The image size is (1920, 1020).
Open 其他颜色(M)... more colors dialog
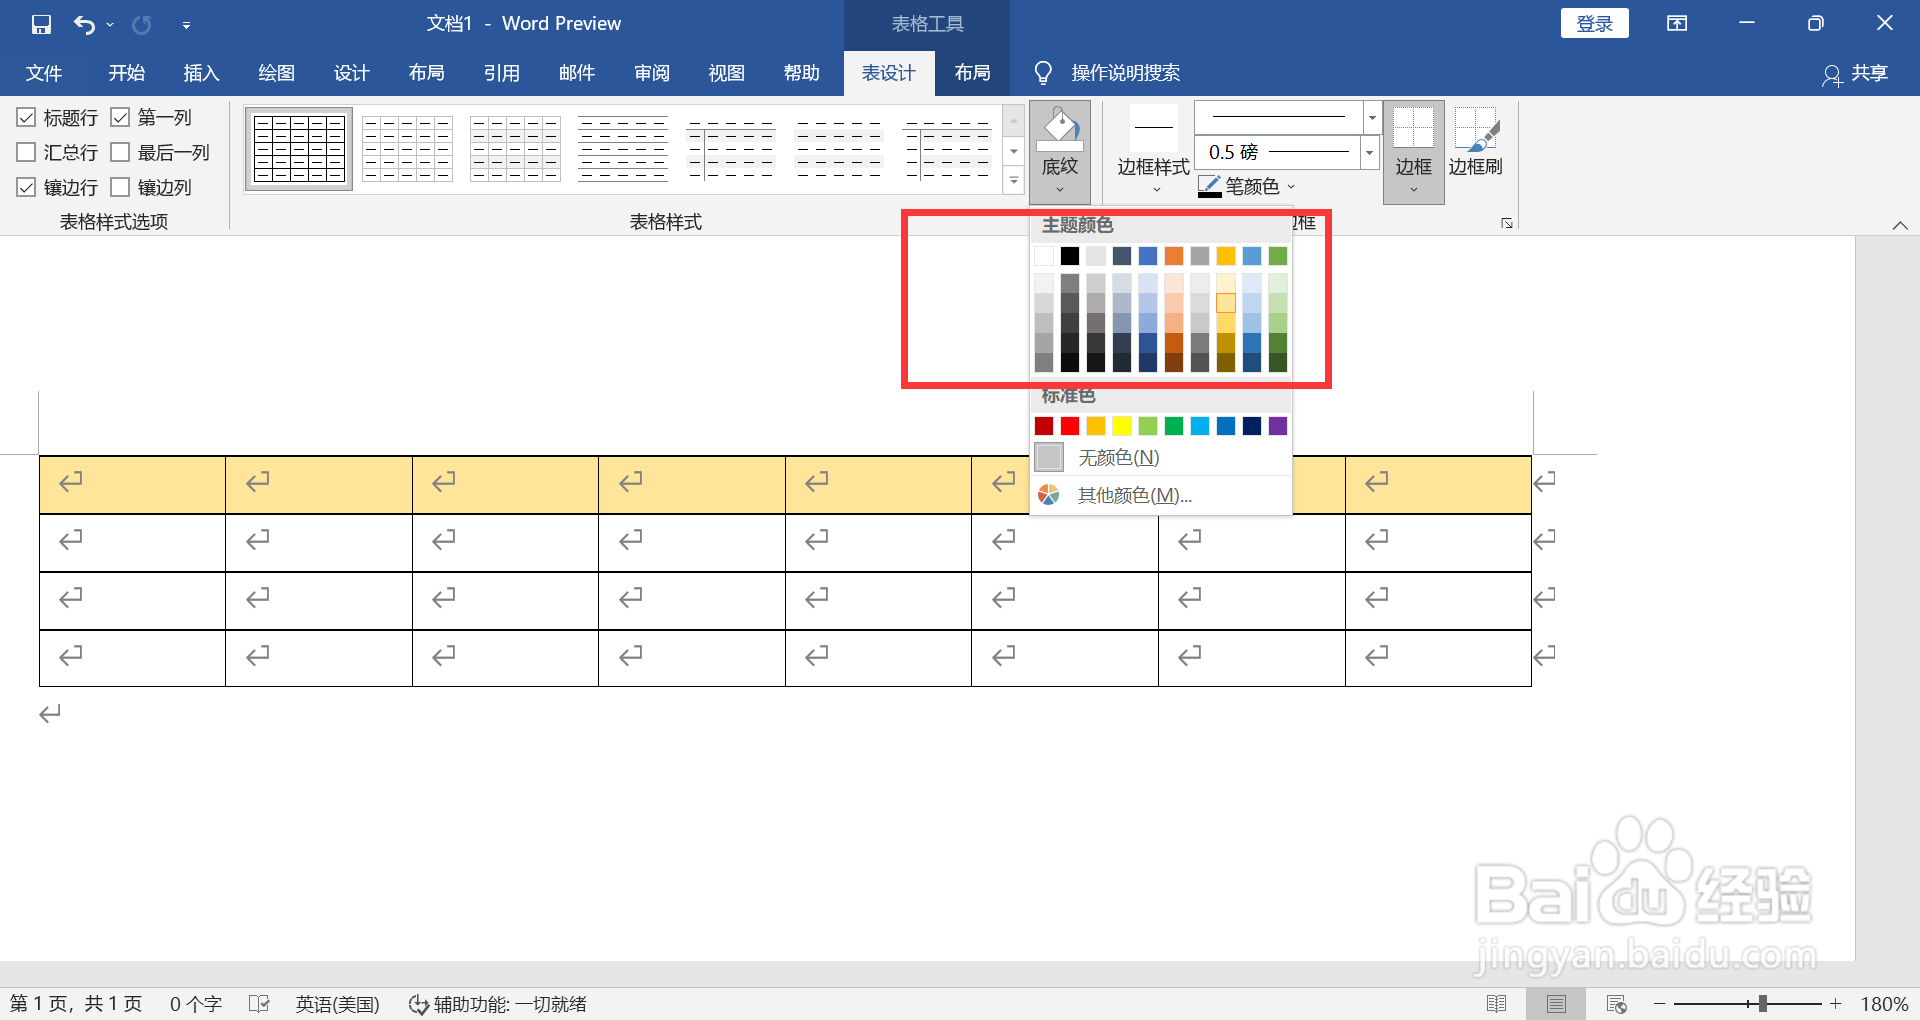click(x=1161, y=495)
